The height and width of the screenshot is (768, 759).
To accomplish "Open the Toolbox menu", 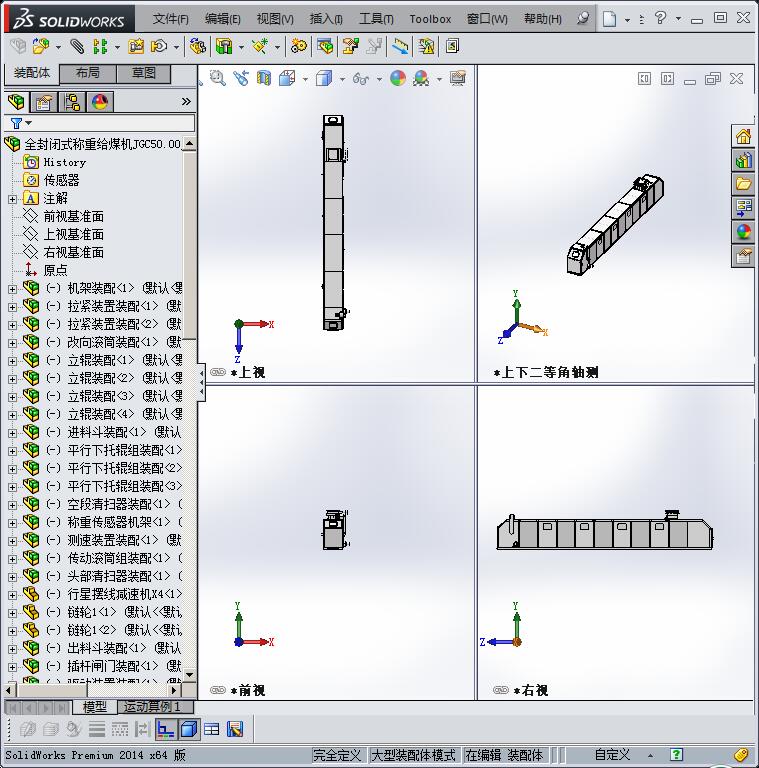I will click(430, 19).
